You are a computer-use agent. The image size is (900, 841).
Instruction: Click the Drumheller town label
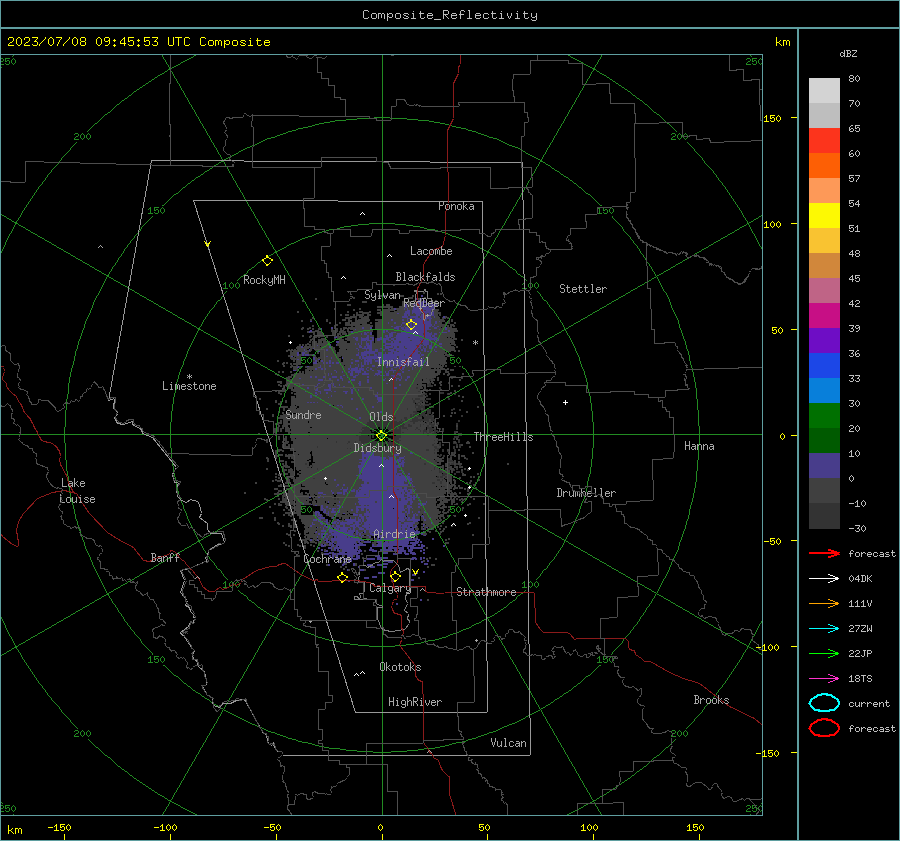point(586,493)
